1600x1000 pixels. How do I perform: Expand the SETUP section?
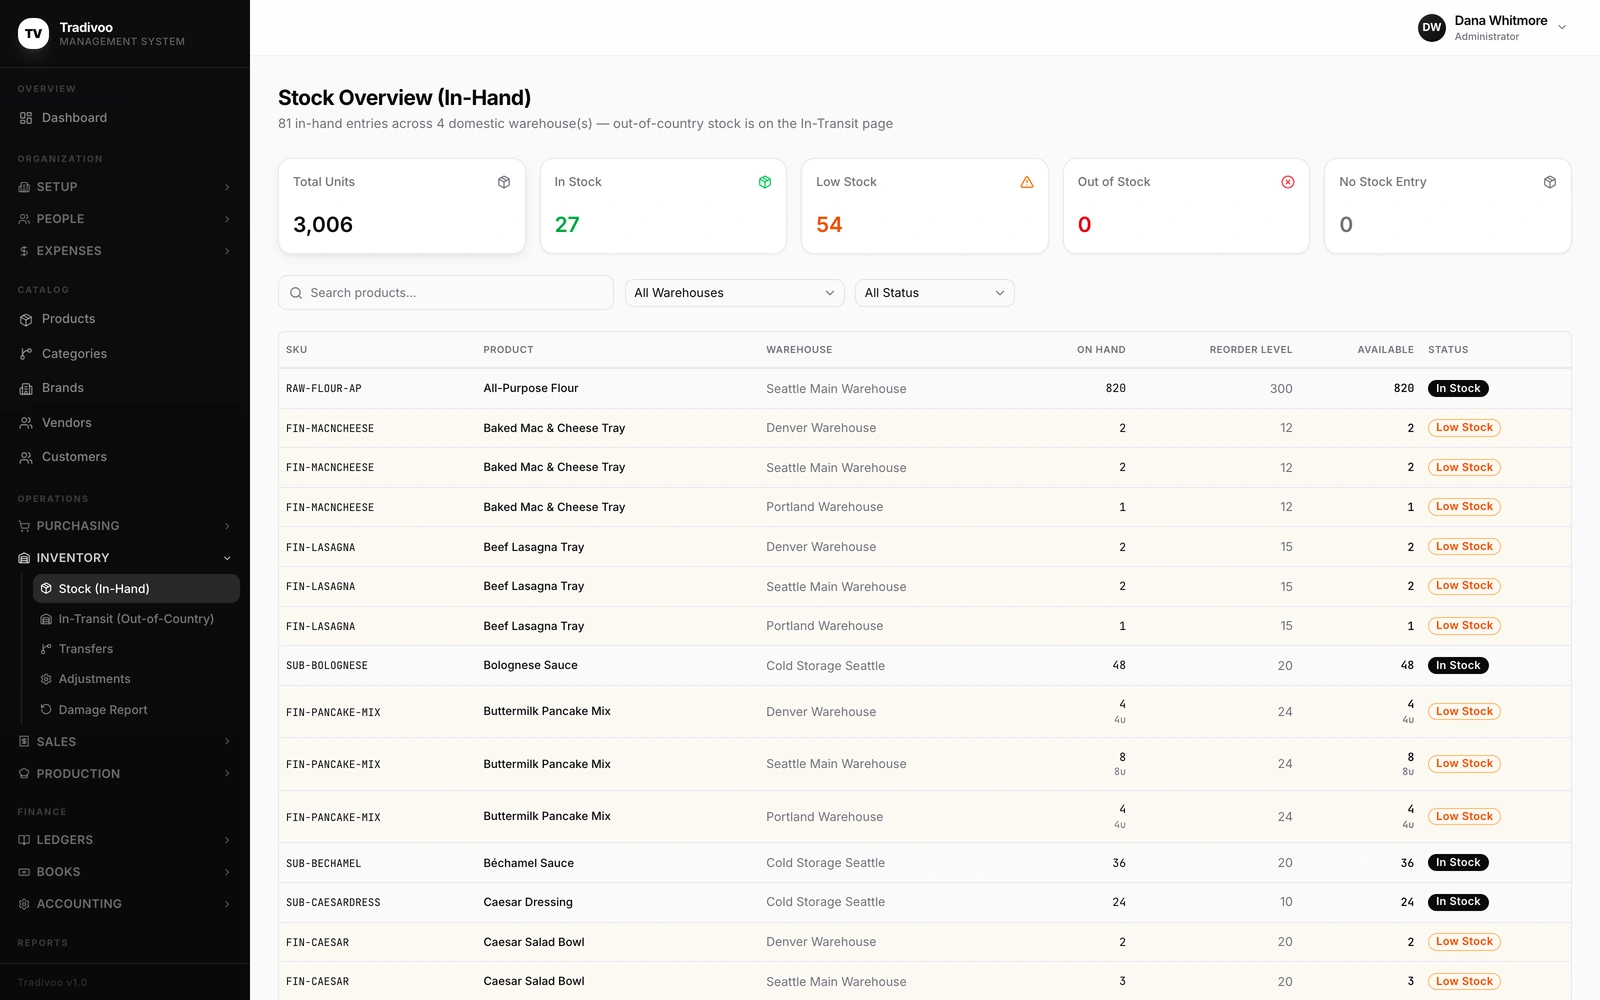pos(125,187)
